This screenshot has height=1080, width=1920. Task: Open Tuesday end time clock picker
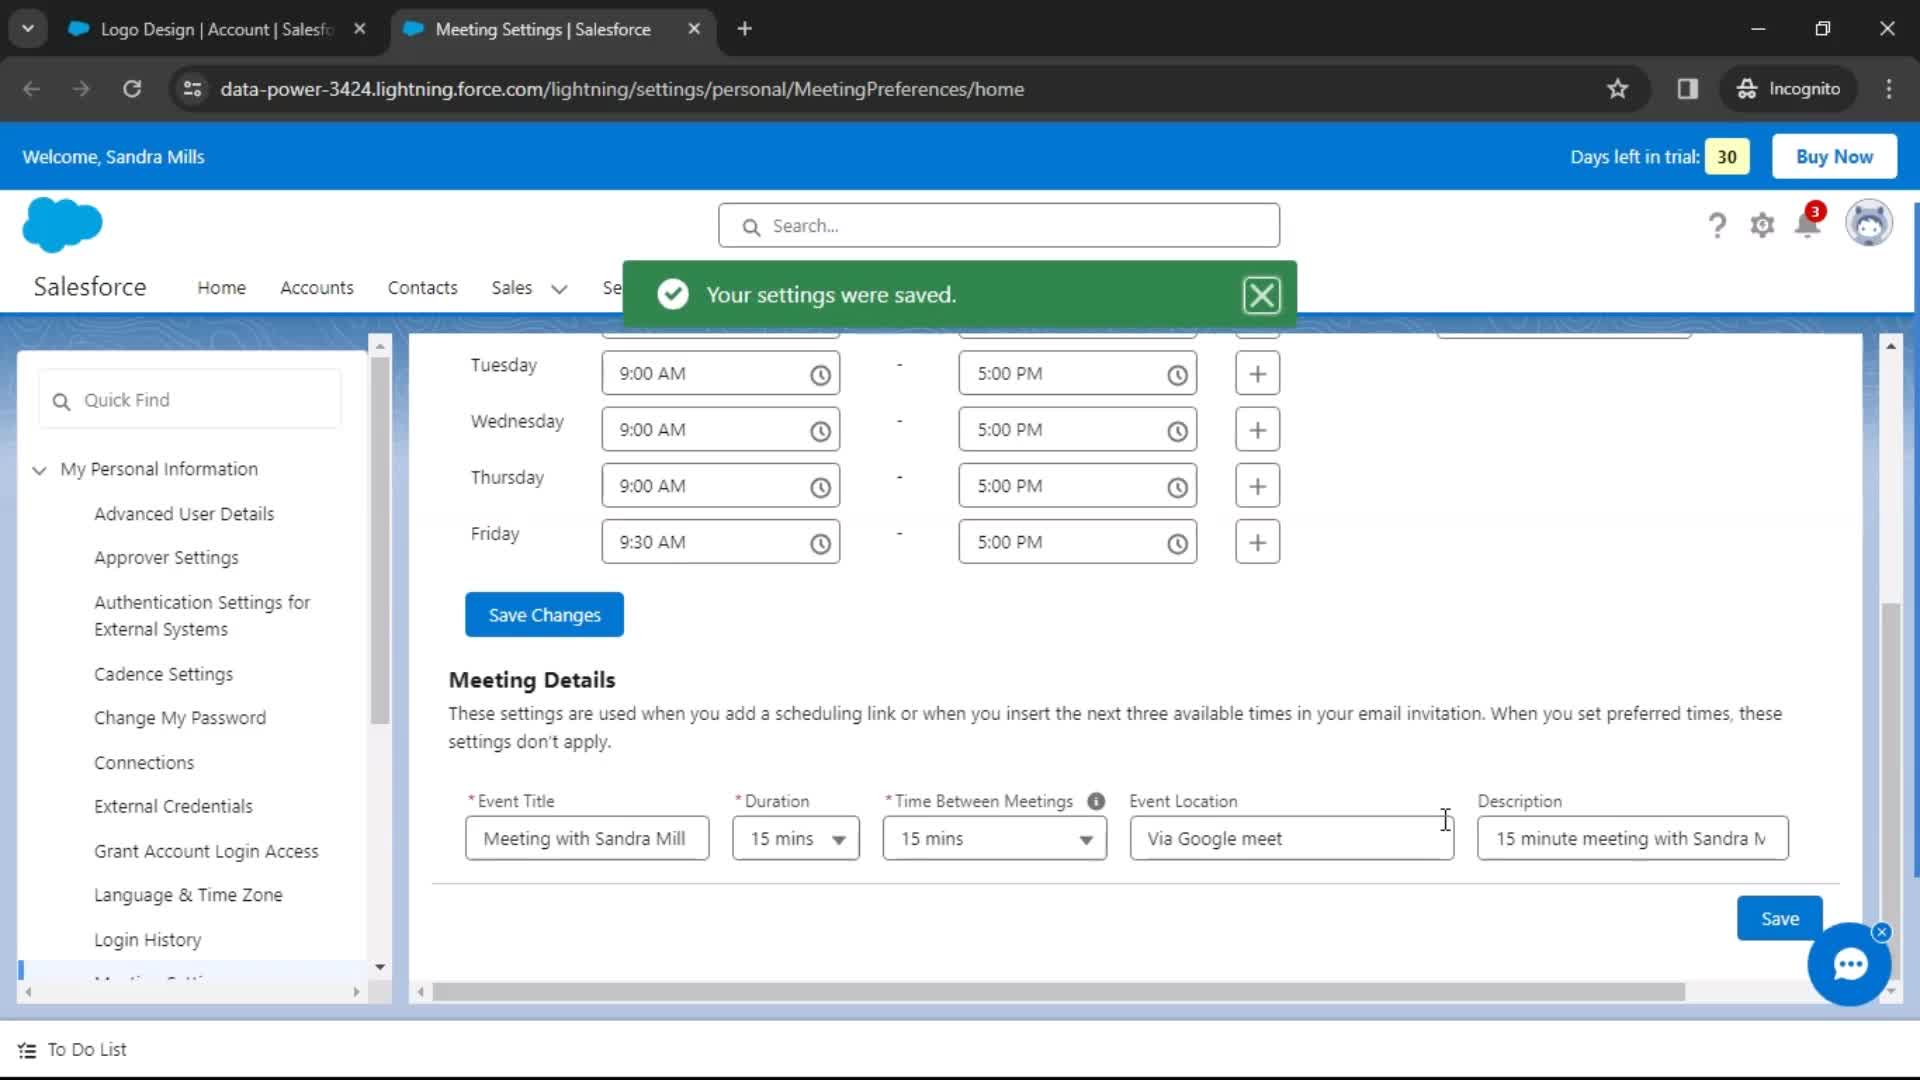pos(1177,375)
